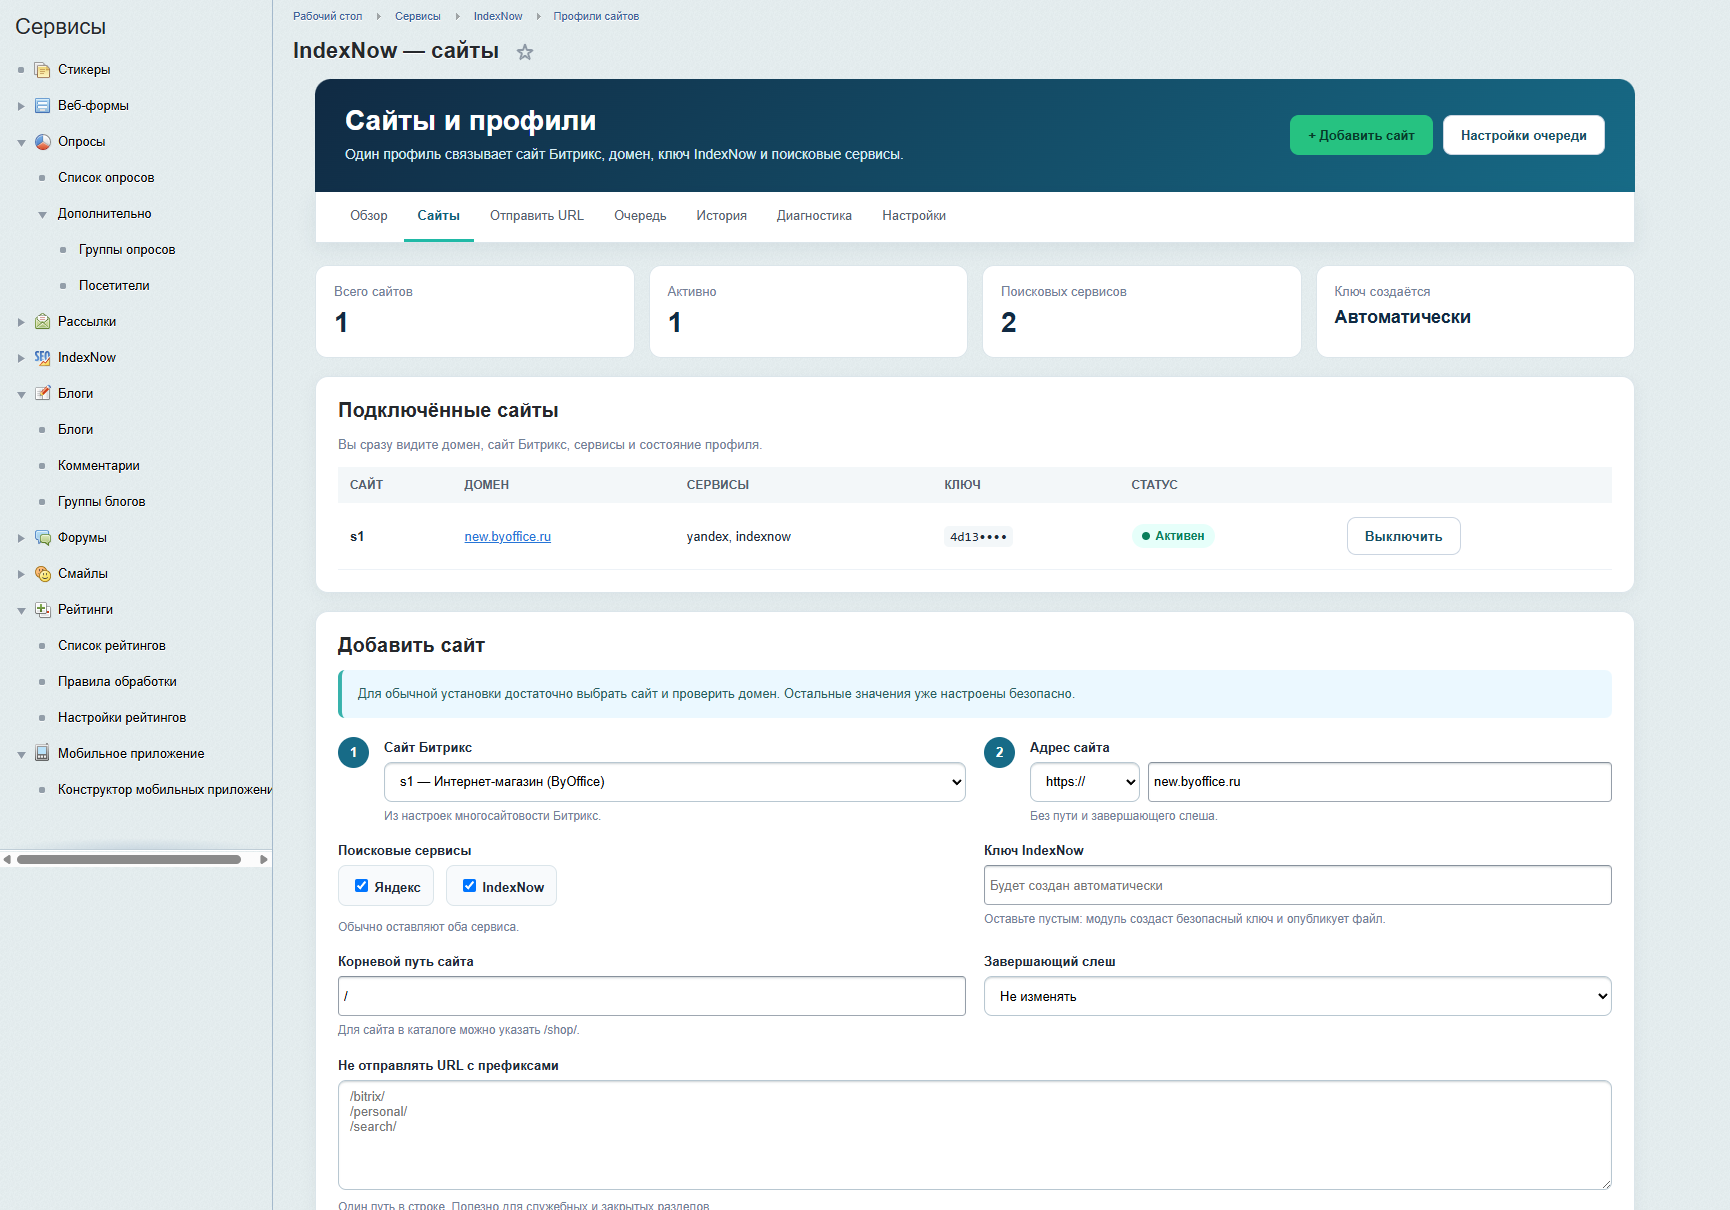Focus the Ключ IndexNow input field

(1298, 885)
